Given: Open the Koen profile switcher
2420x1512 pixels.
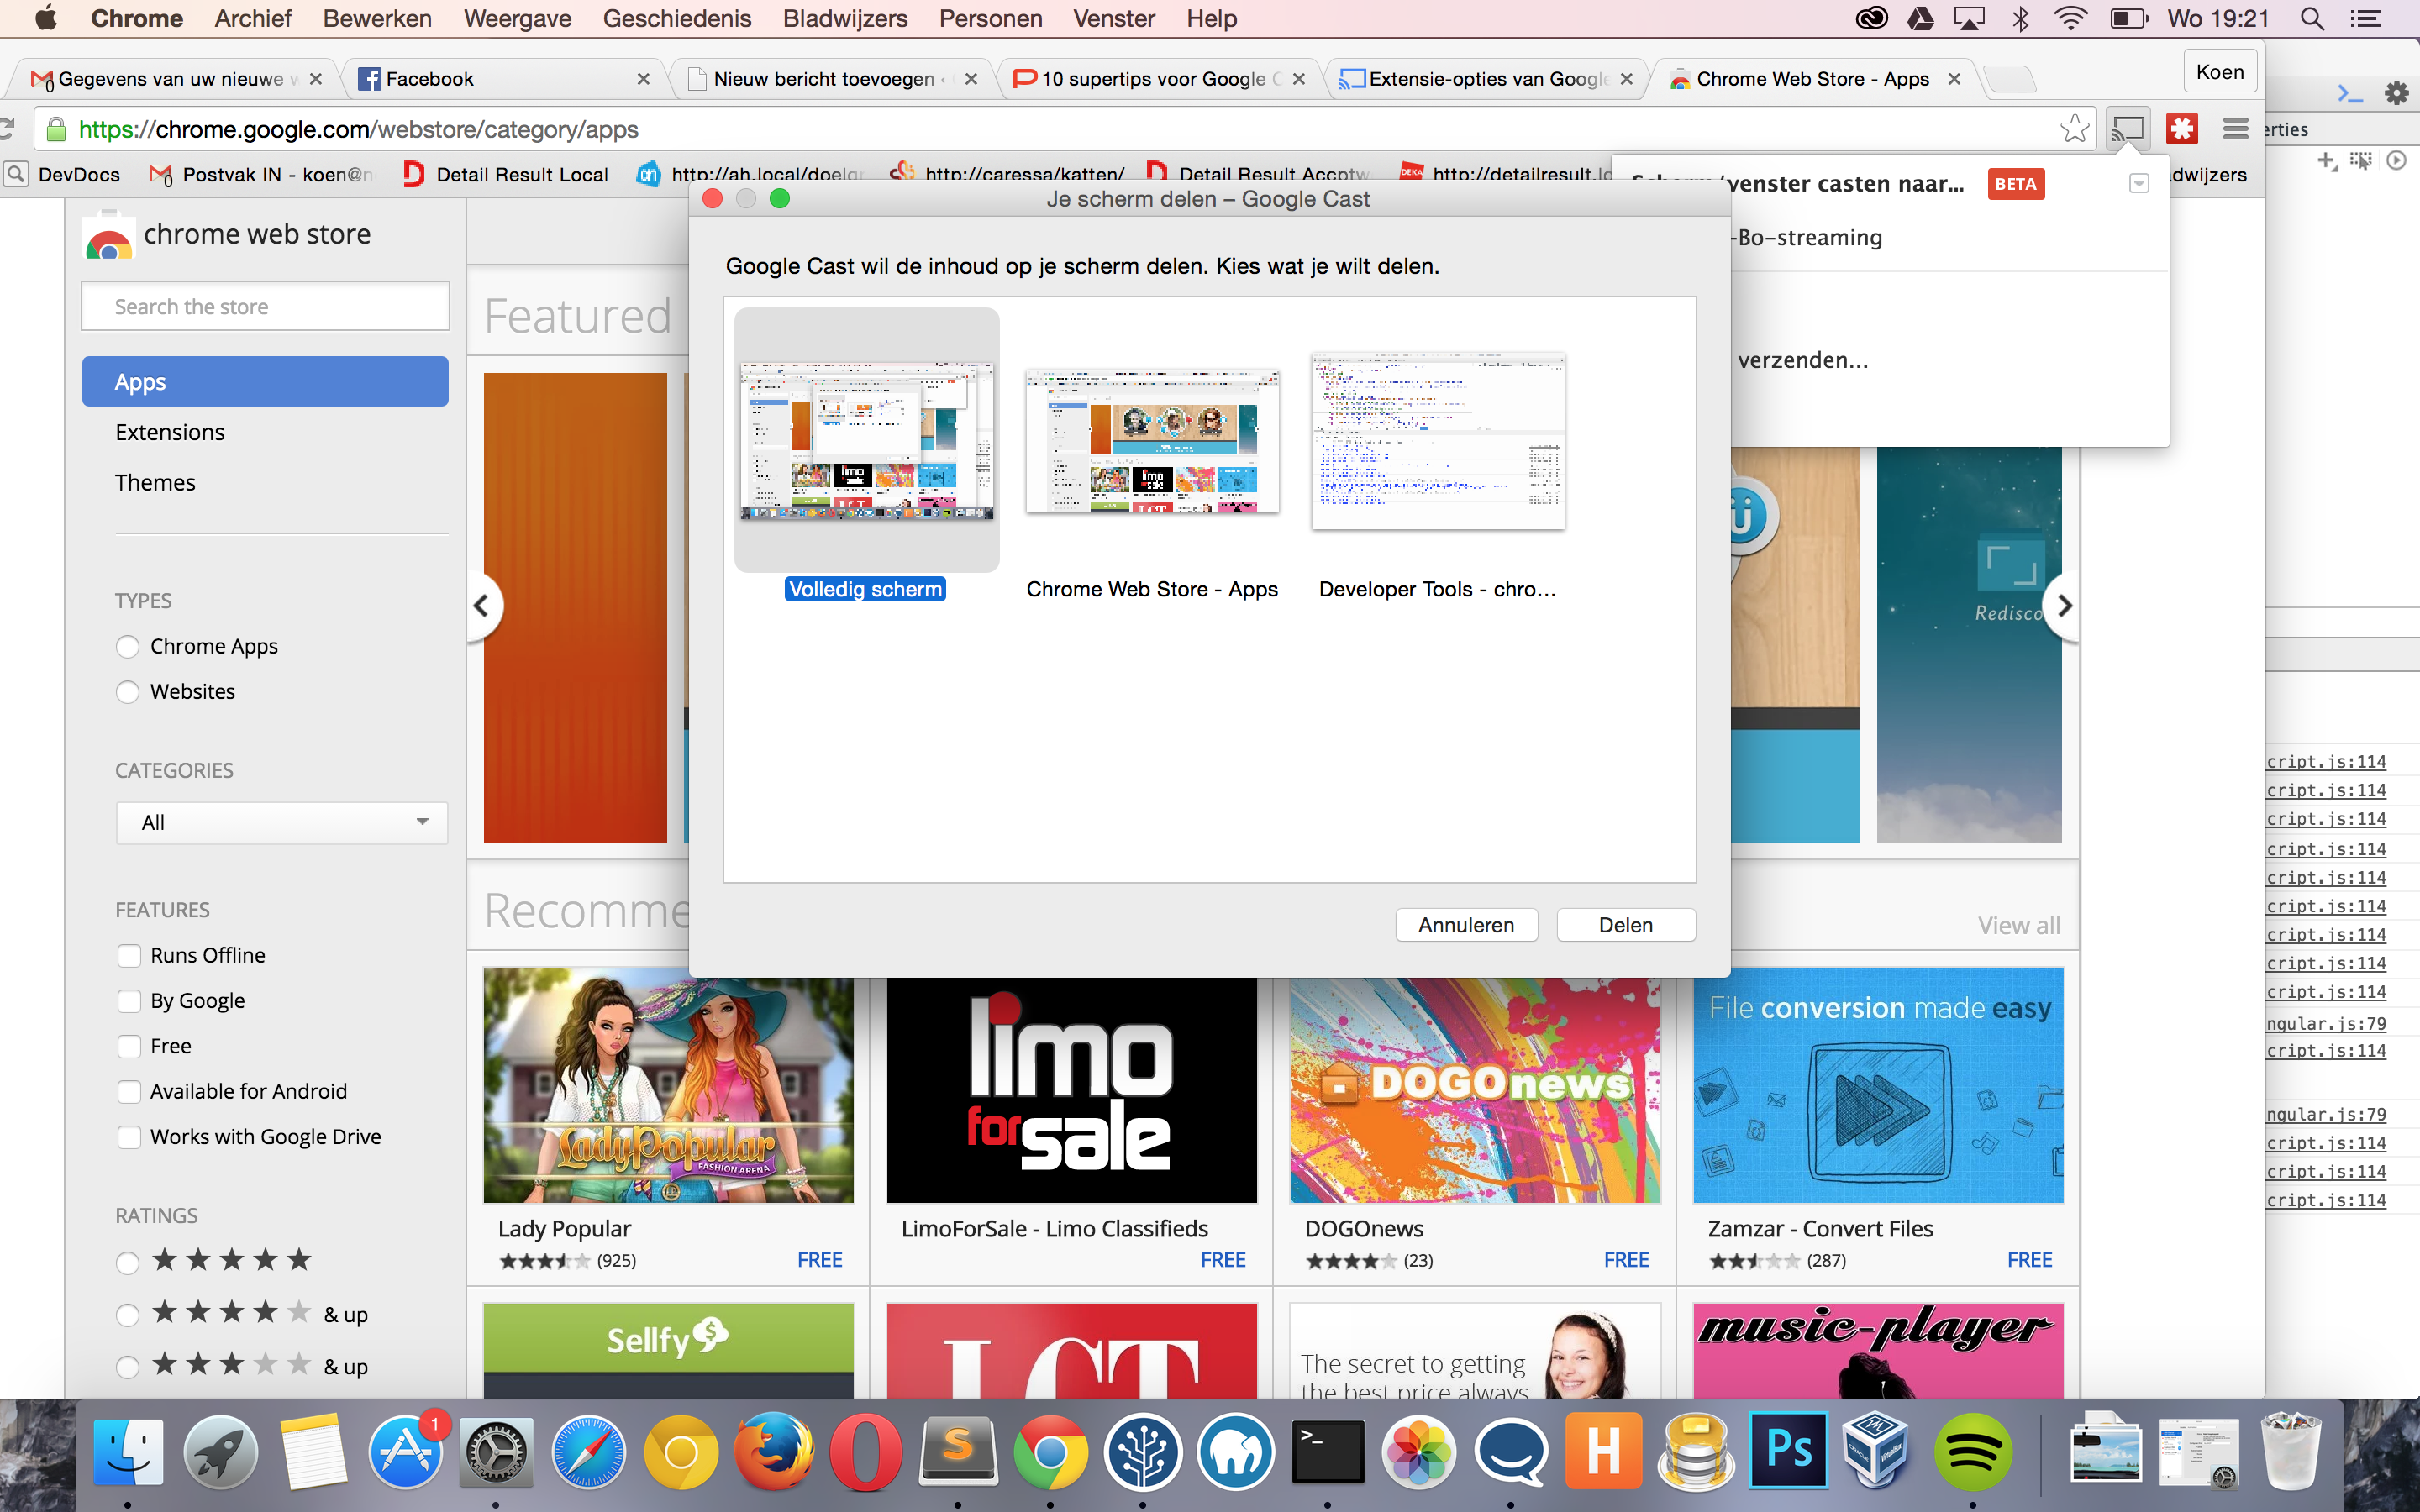Looking at the screenshot, I should pos(2220,72).
